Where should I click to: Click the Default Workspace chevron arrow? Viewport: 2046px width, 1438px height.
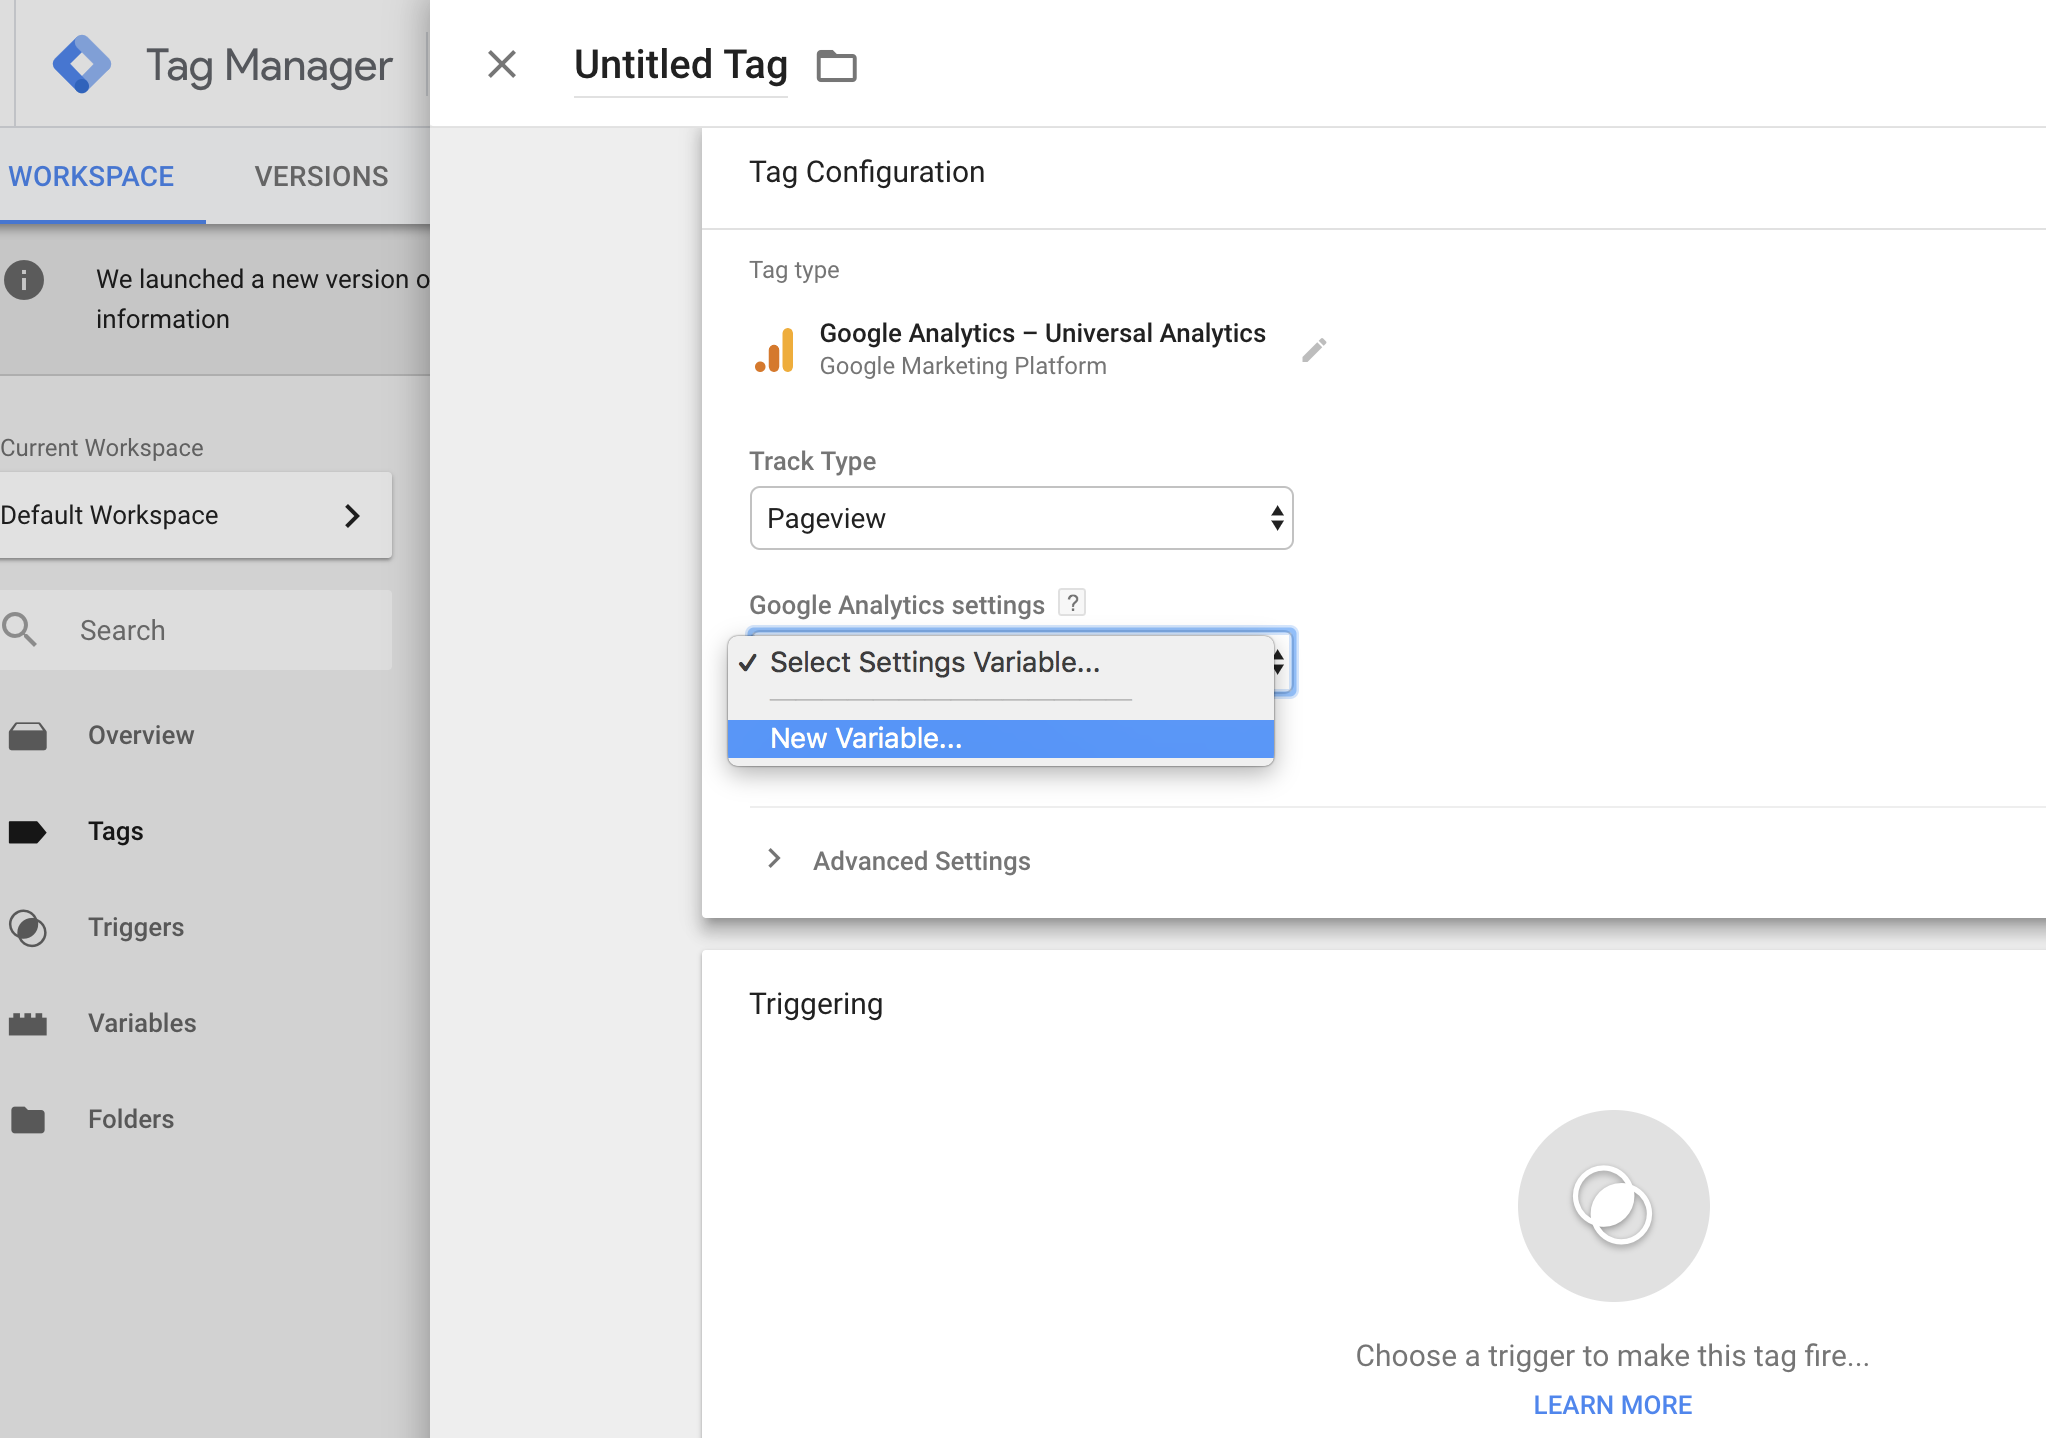352,516
